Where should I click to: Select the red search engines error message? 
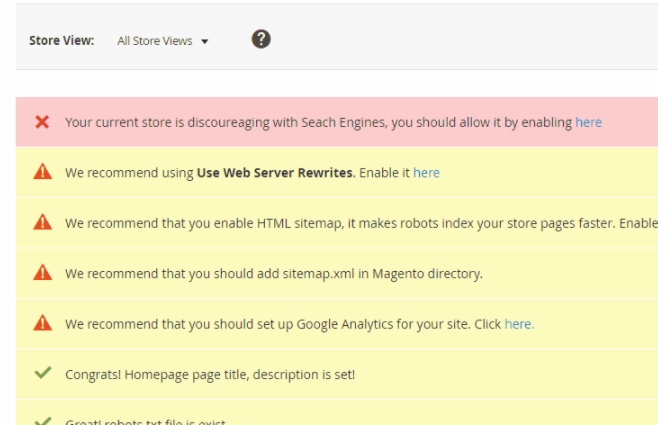point(318,122)
